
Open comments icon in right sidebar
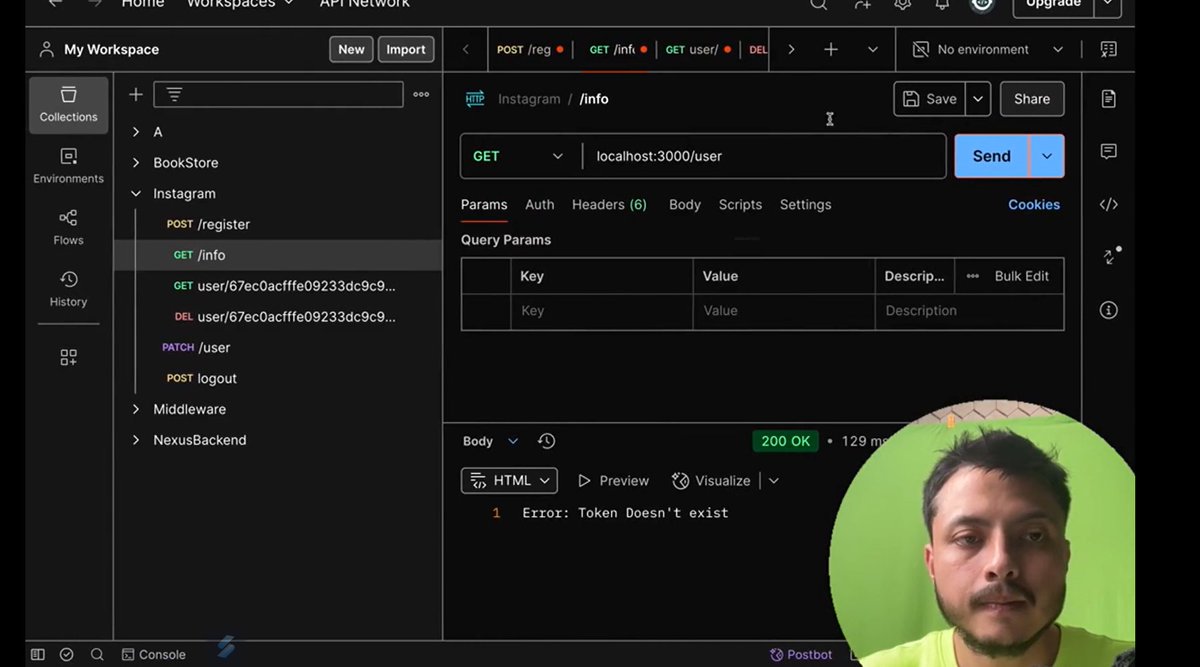pos(1108,151)
